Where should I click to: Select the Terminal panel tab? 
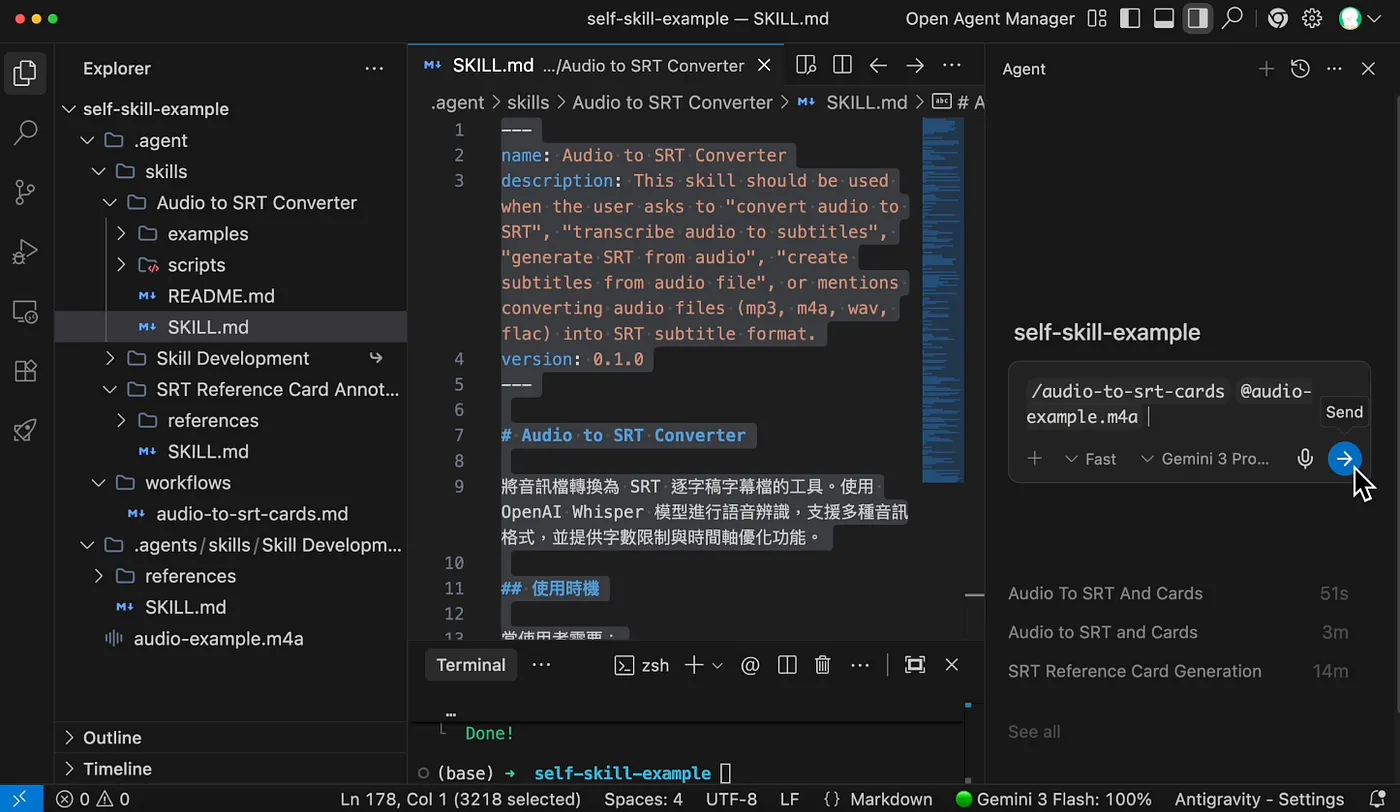471,665
